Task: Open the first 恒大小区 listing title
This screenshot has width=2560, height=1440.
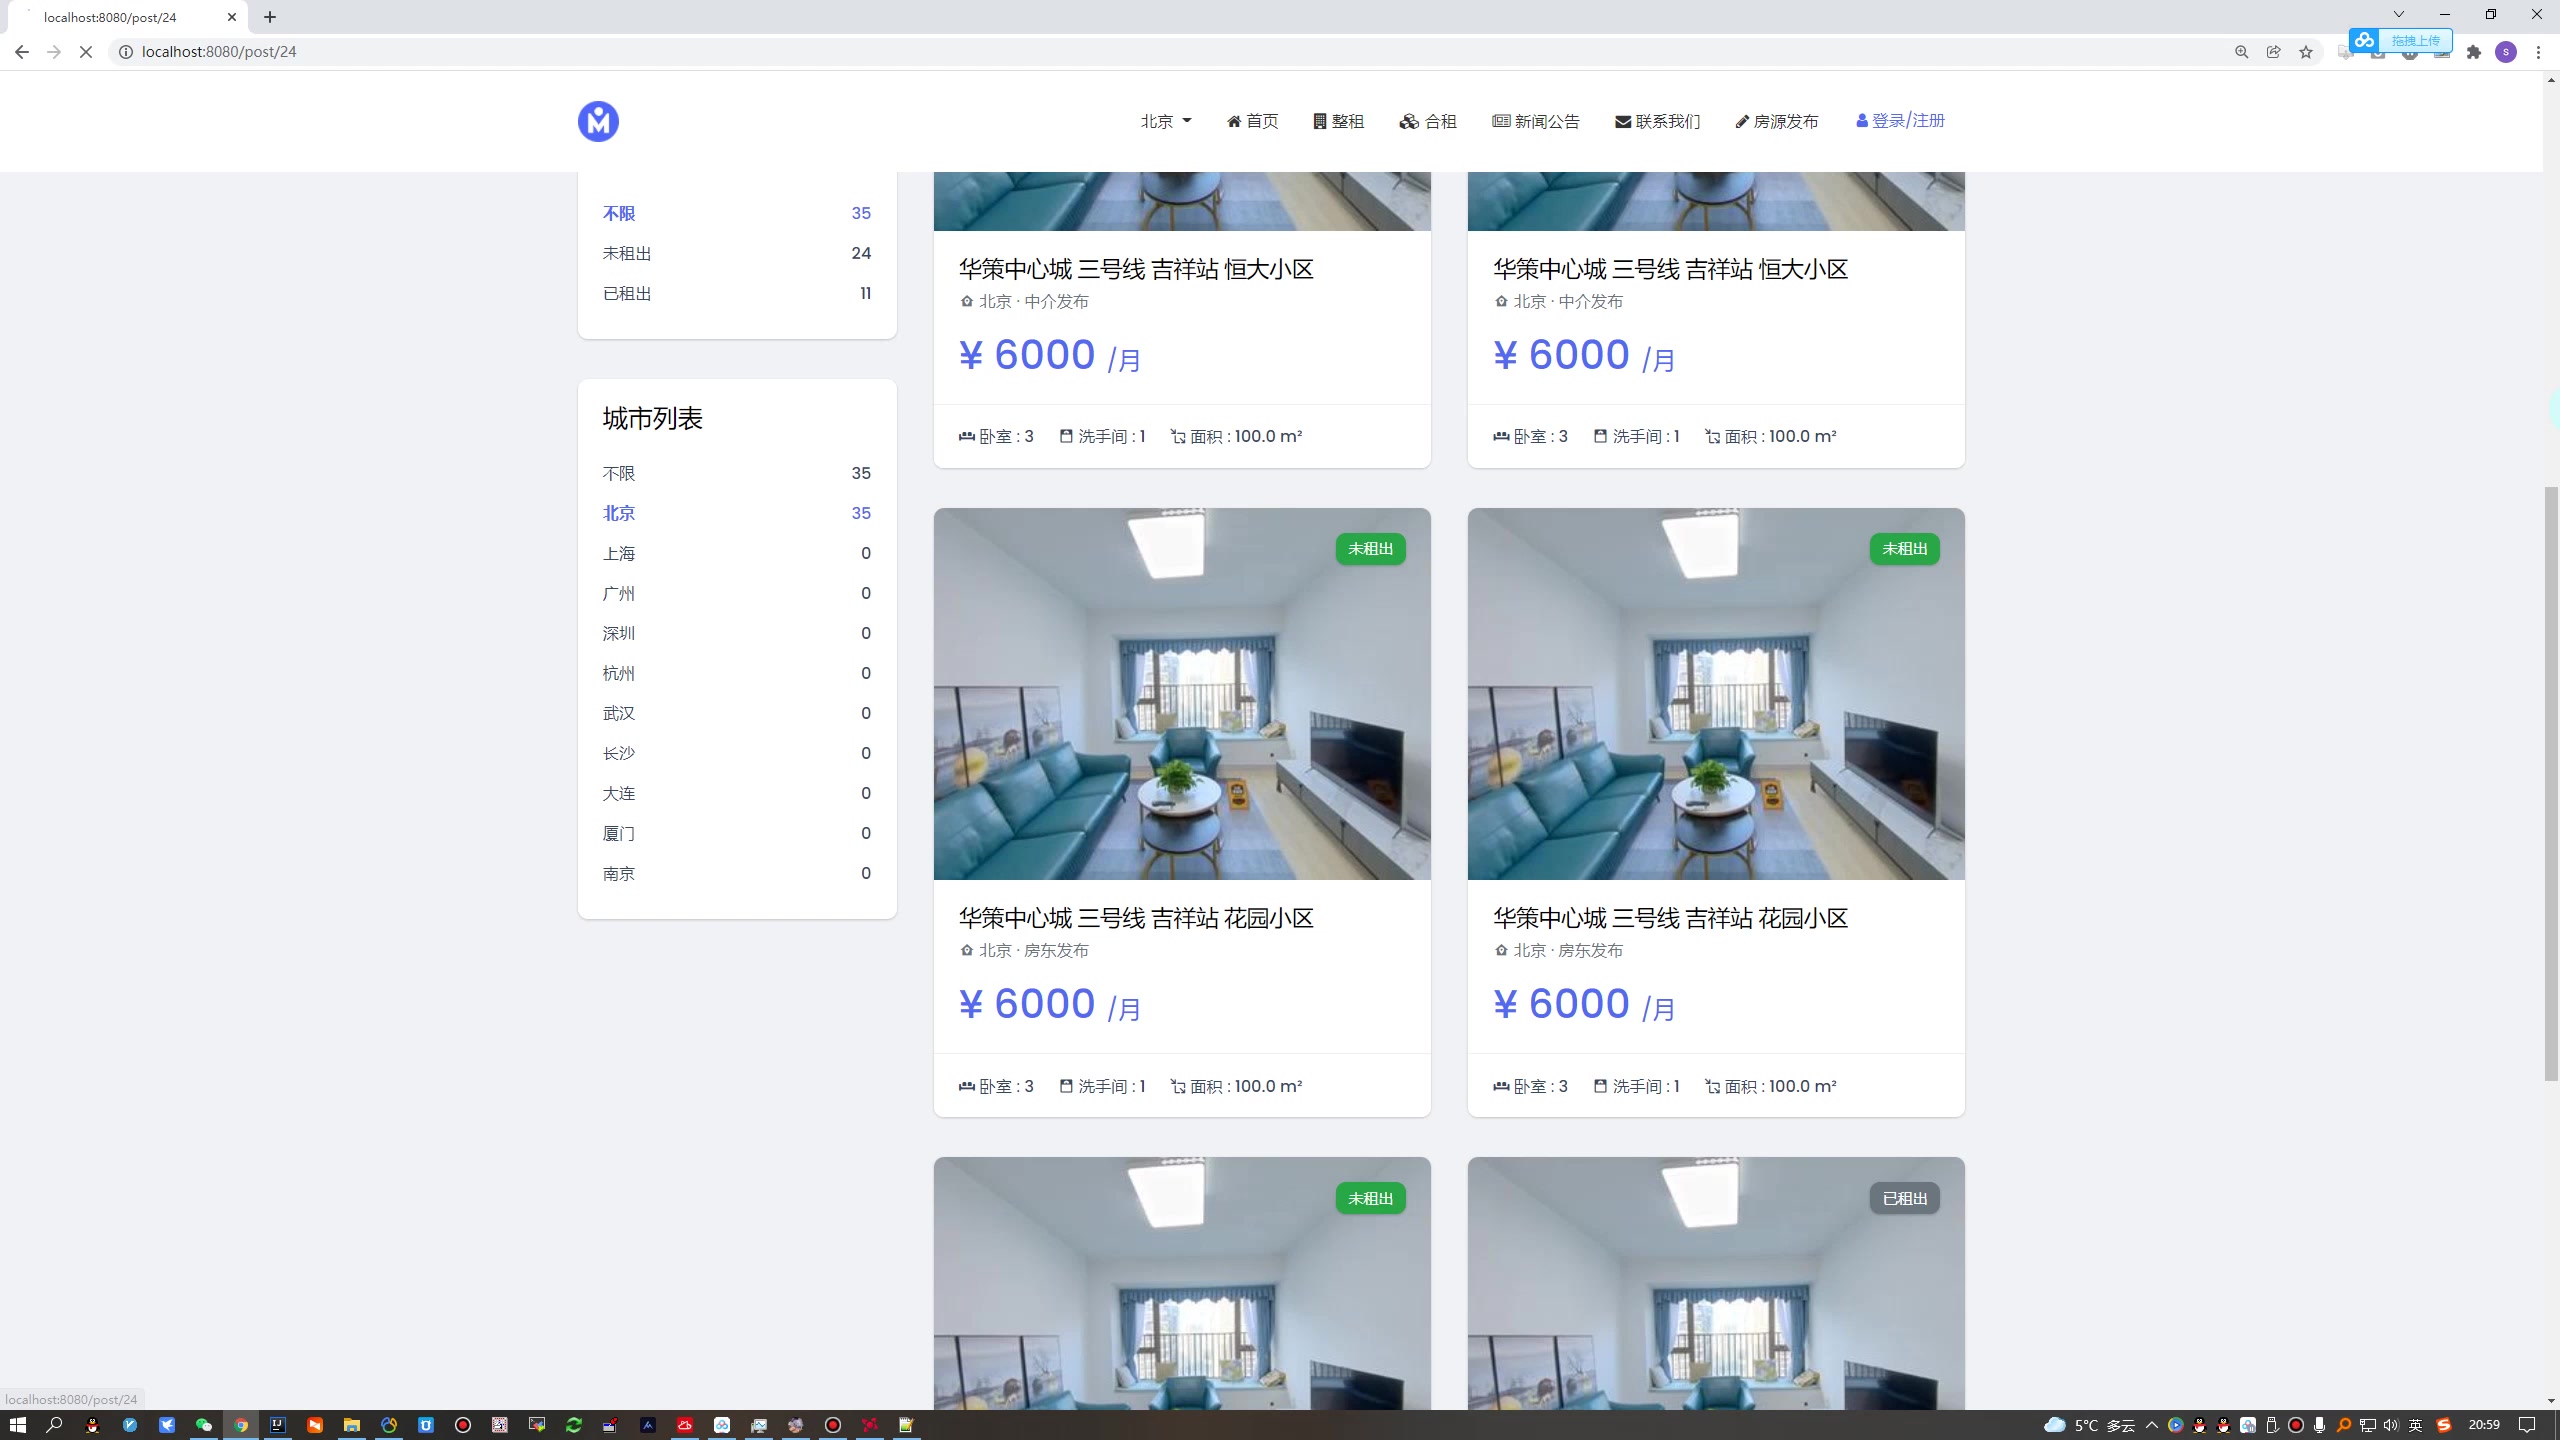Action: [1136, 269]
